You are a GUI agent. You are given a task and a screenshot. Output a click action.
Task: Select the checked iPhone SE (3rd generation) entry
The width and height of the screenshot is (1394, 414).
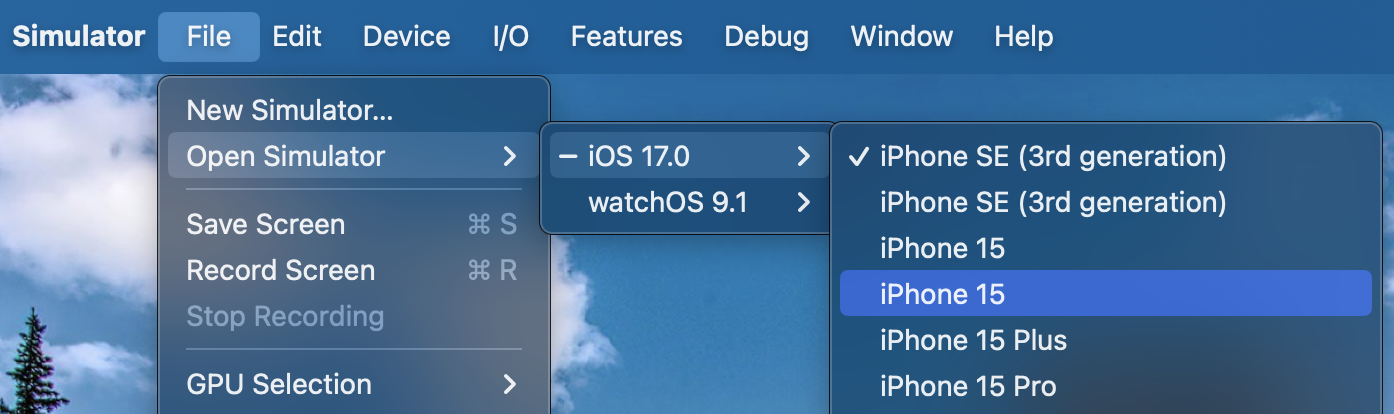pos(1052,157)
